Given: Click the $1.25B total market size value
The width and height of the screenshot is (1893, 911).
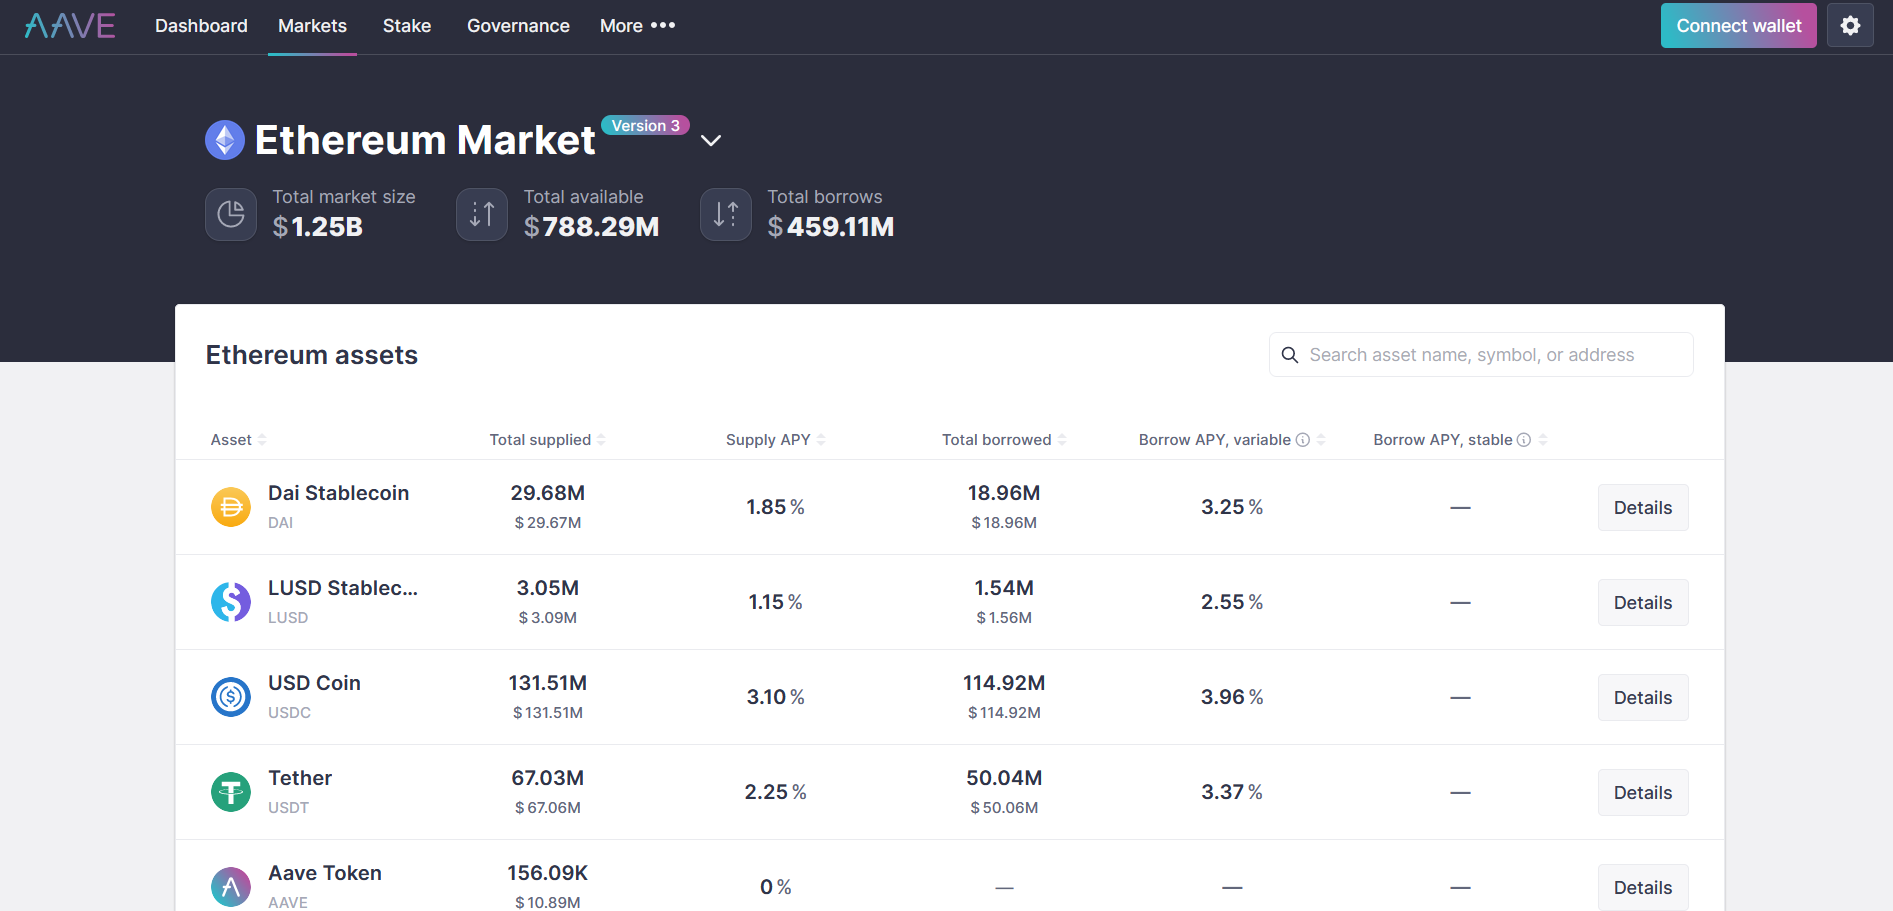Looking at the screenshot, I should pyautogui.click(x=317, y=227).
